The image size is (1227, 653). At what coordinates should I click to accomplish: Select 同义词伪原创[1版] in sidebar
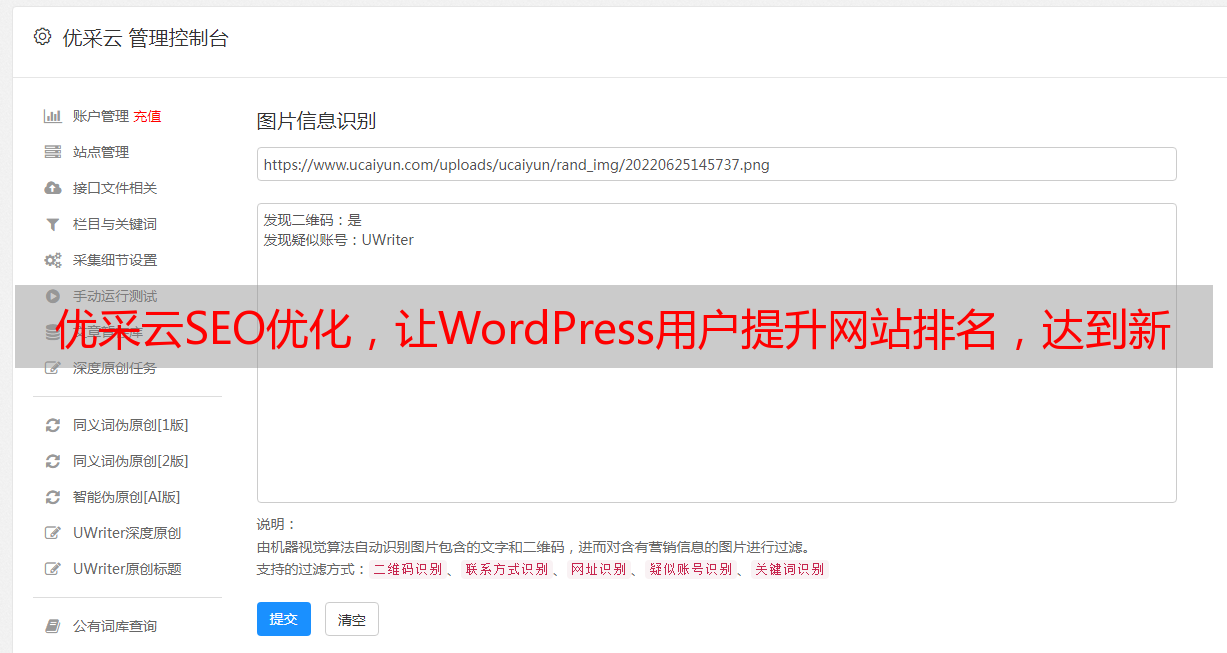pos(131,425)
